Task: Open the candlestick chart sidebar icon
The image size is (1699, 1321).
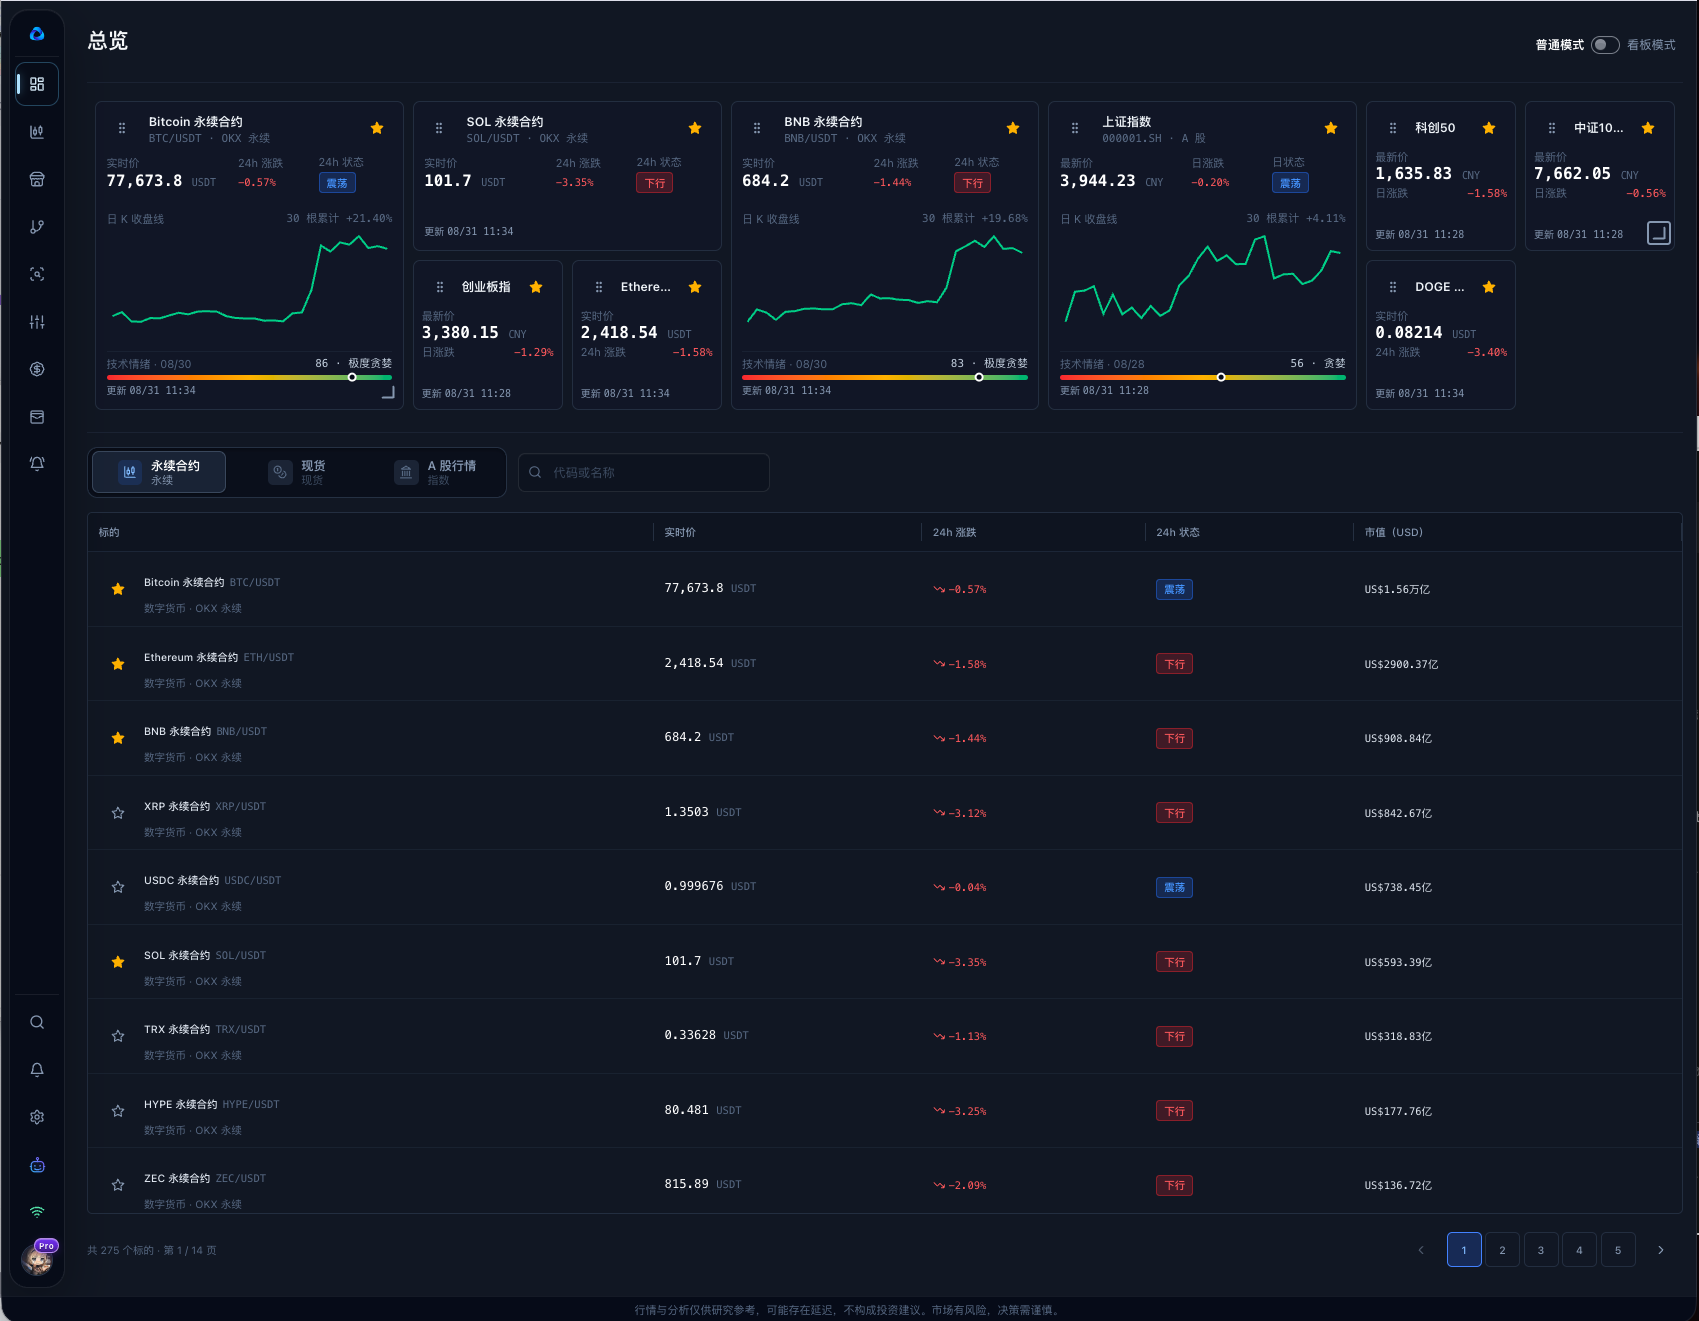Action: coord(37,132)
